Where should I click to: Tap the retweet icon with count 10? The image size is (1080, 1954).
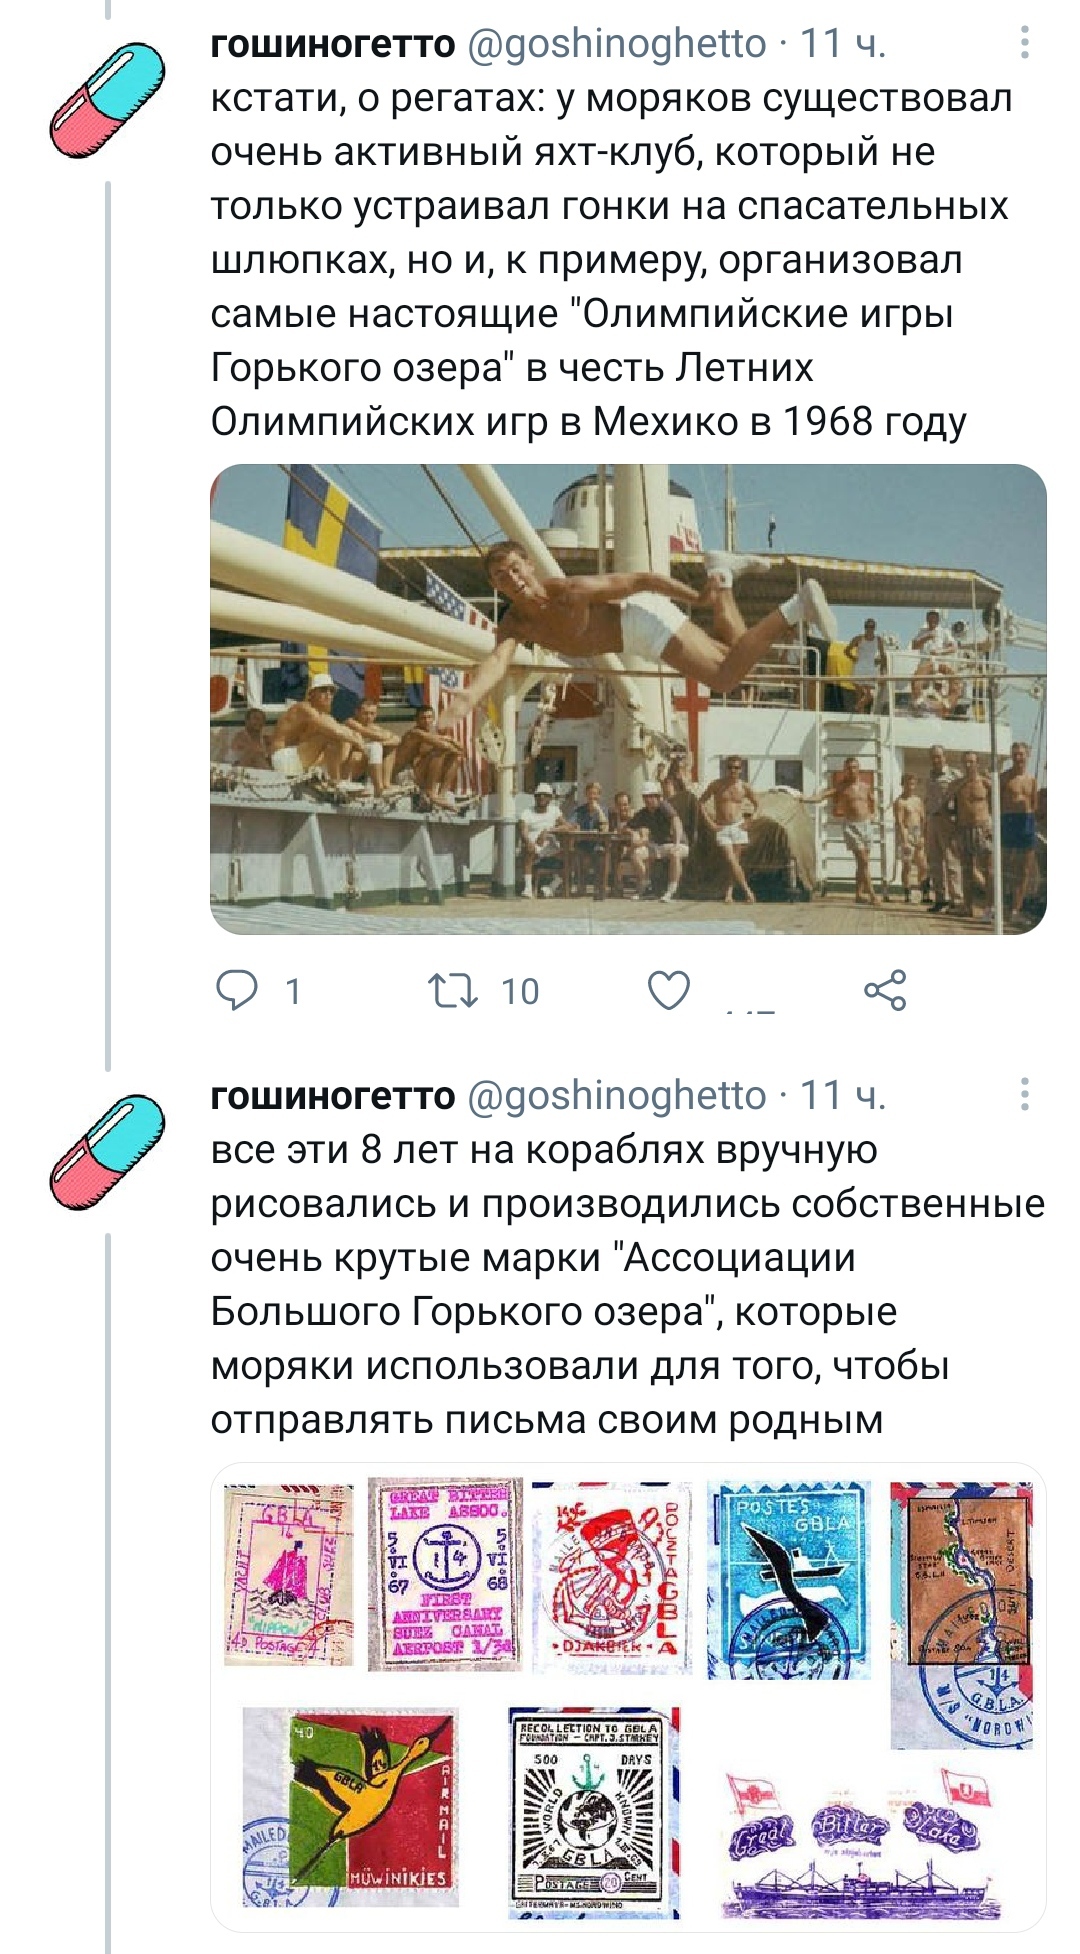[453, 990]
